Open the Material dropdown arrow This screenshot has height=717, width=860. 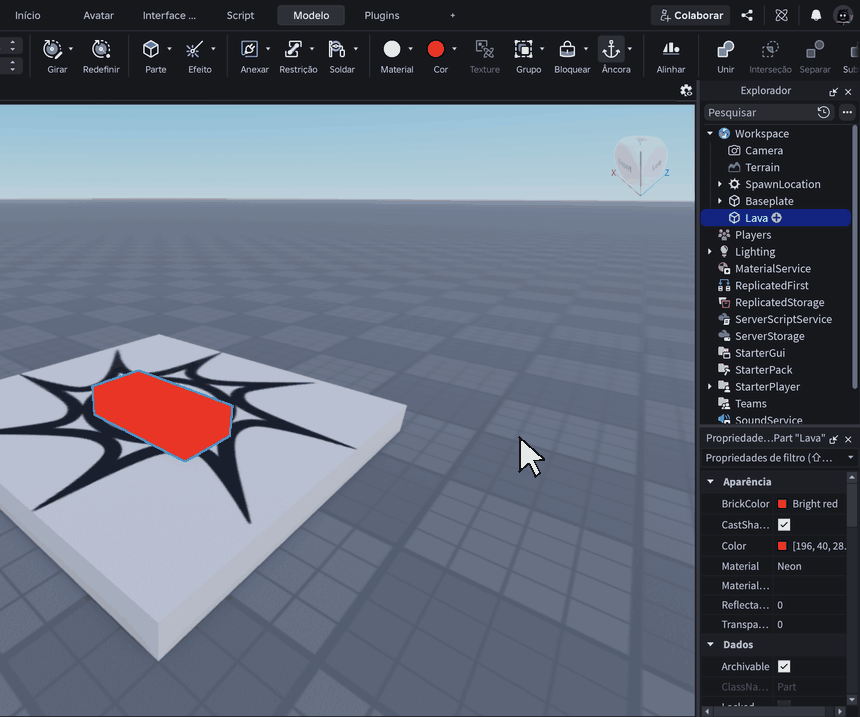[x=410, y=49]
